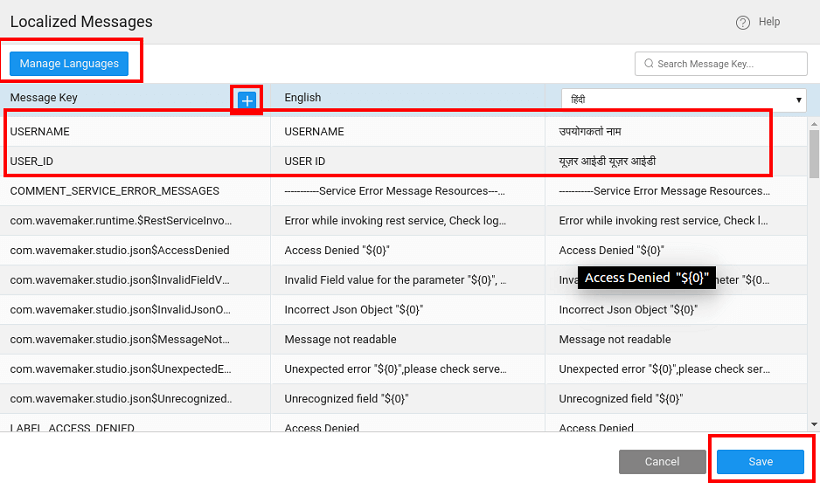Click the search magnifier icon
820x489 pixels.
coord(648,64)
